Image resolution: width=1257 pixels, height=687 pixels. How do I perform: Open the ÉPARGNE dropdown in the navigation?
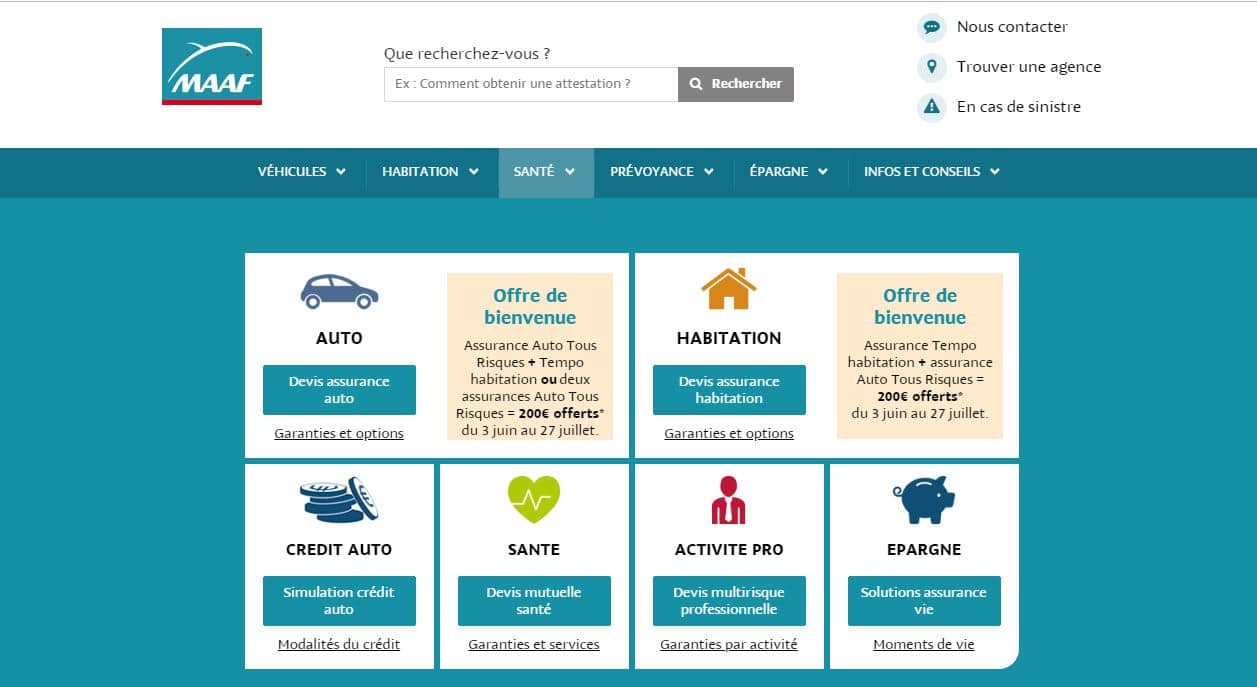tap(789, 171)
